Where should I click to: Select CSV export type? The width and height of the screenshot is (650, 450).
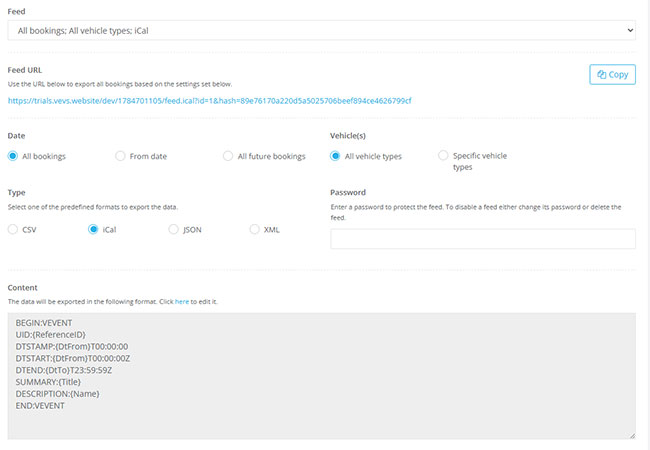(13, 229)
